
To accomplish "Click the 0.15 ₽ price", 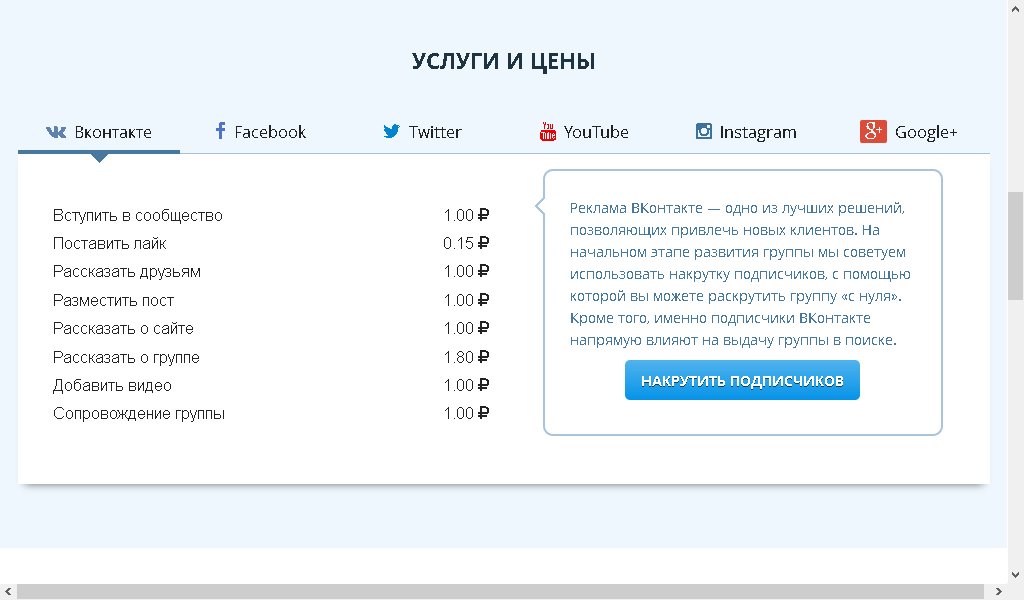I will coord(466,244).
